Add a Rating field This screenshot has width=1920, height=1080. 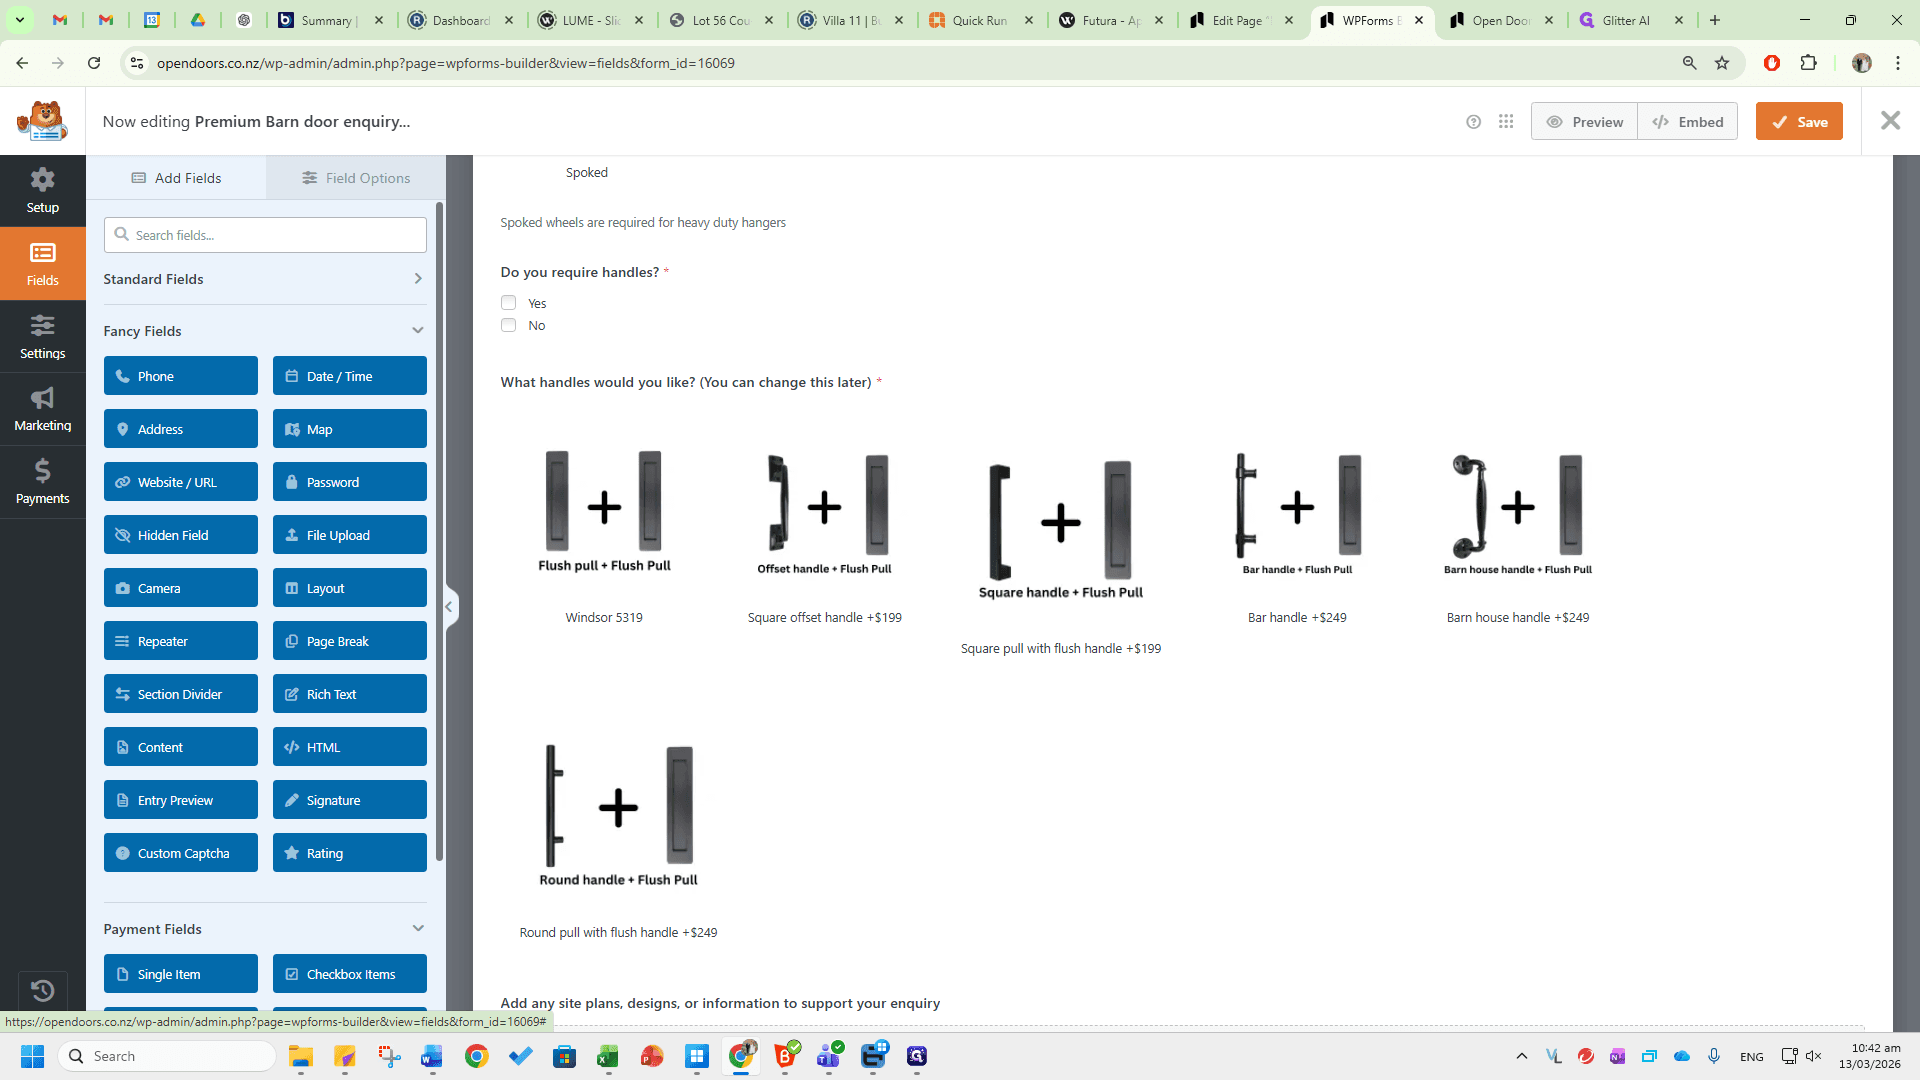point(350,853)
